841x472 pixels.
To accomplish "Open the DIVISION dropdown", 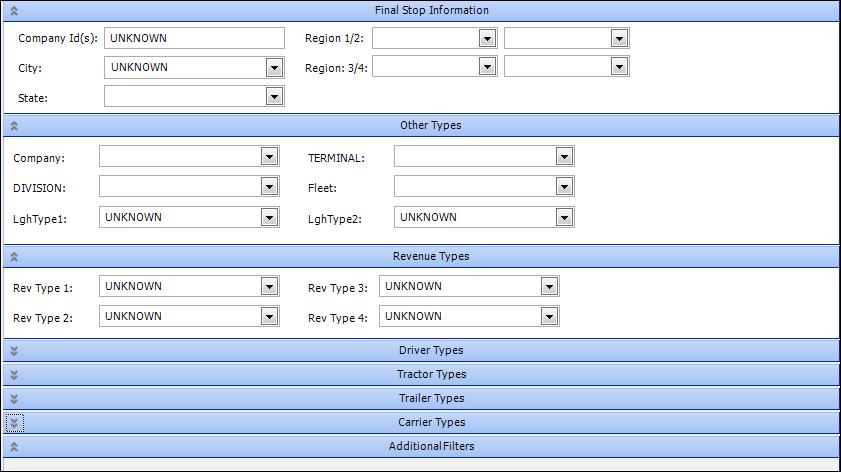I will pyautogui.click(x=267, y=187).
